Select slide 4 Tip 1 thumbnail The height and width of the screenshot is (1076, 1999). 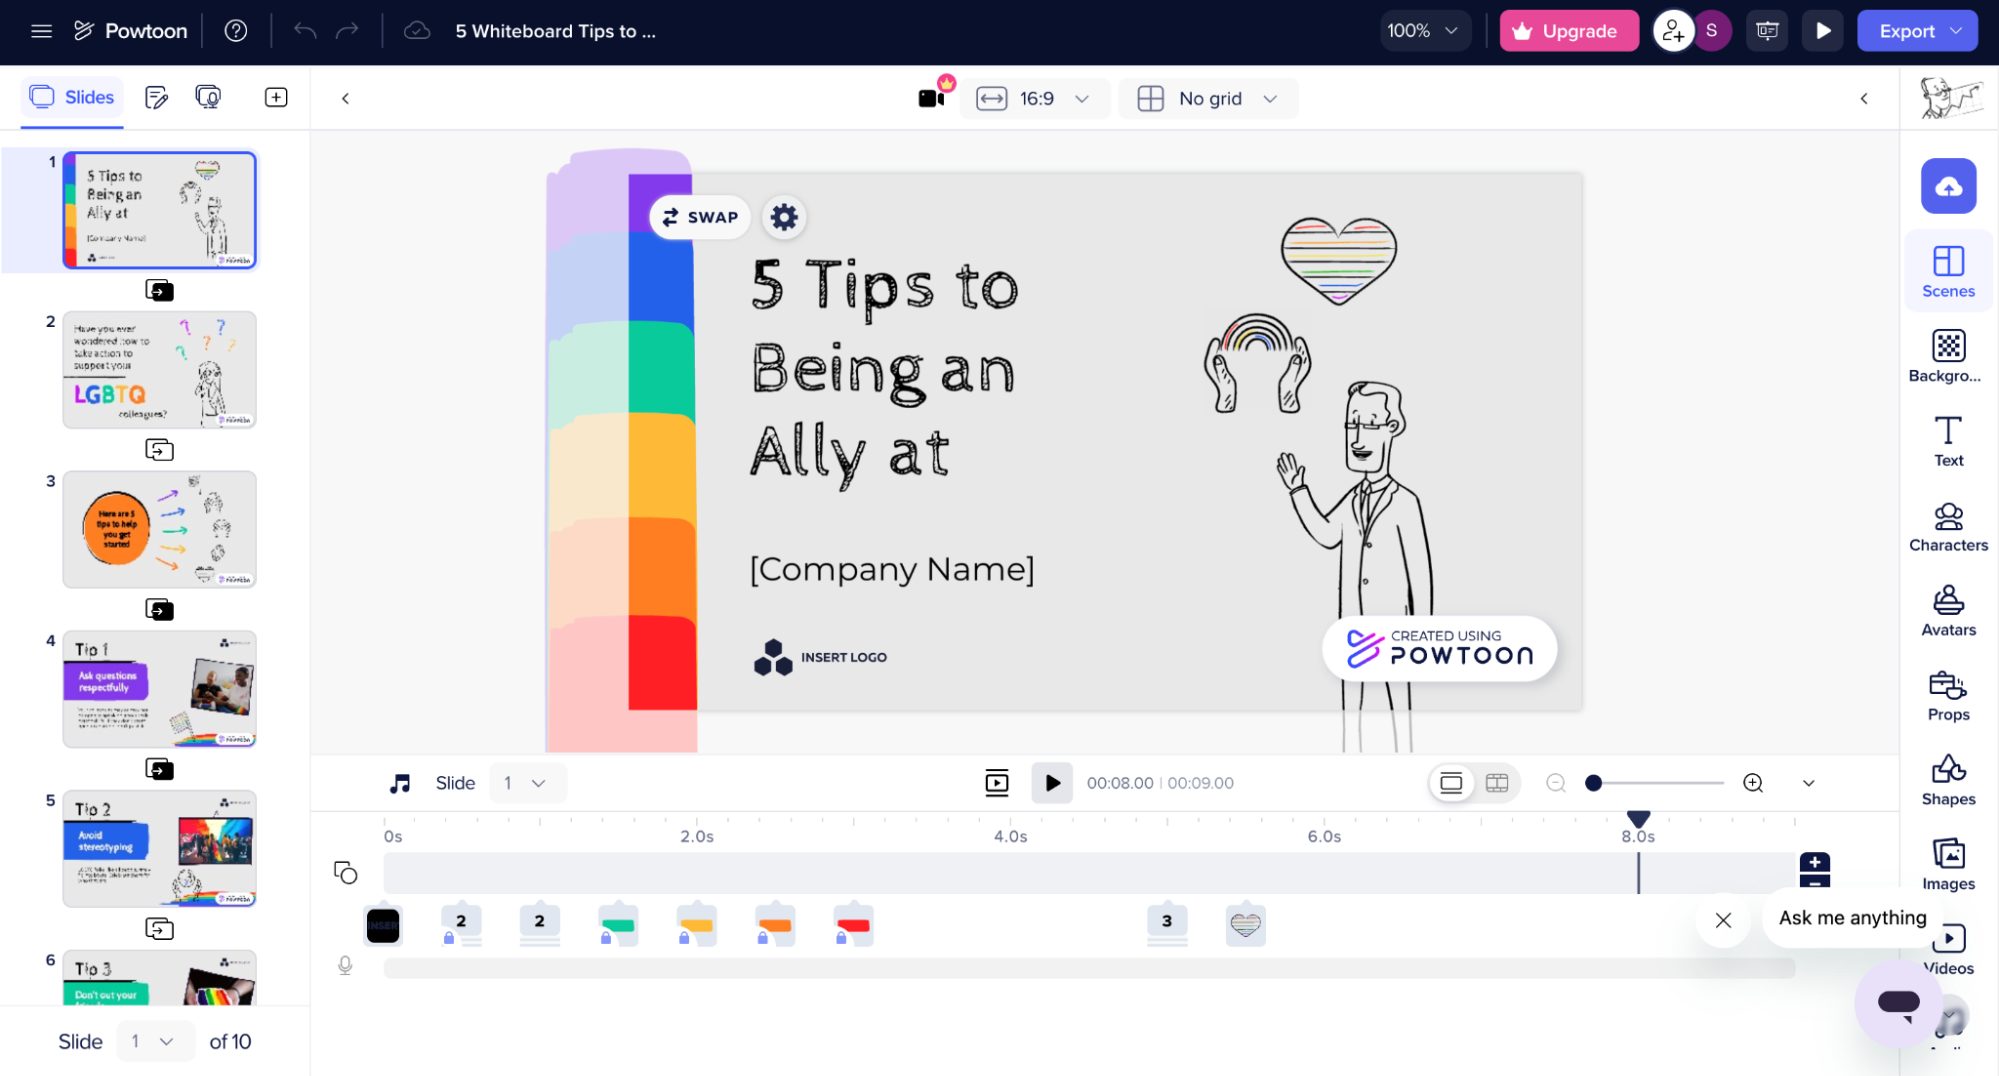tap(159, 689)
